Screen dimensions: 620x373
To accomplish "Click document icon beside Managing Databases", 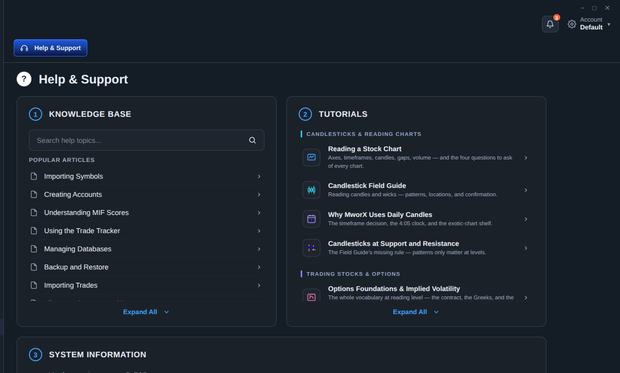I will 34,249.
